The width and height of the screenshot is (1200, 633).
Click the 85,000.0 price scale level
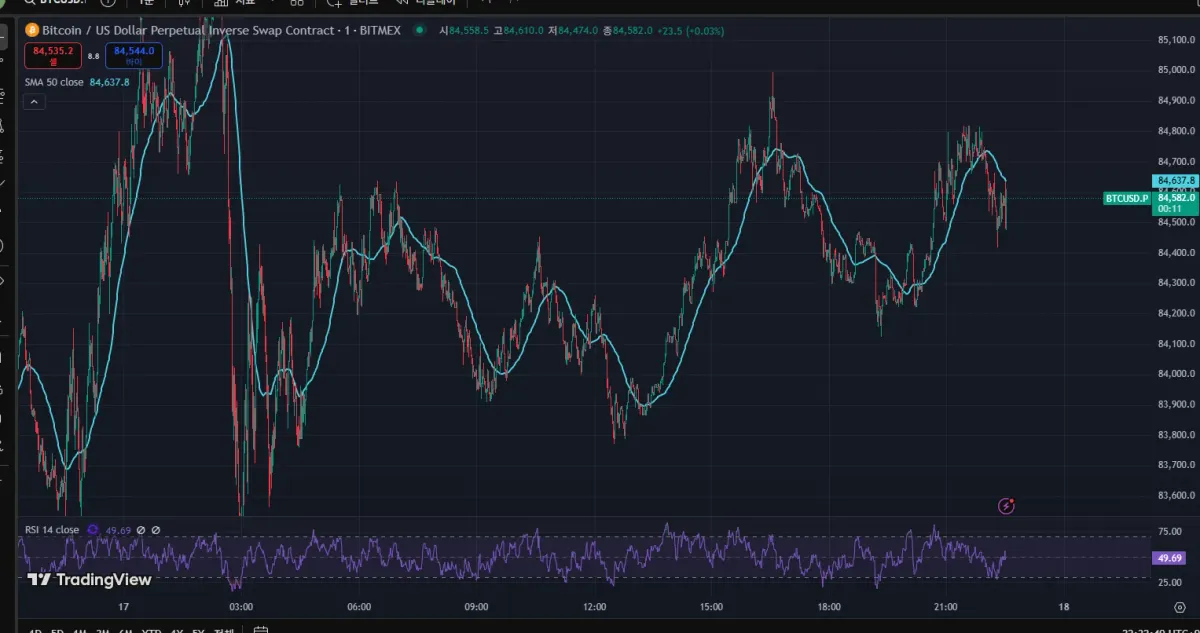[x=1177, y=70]
